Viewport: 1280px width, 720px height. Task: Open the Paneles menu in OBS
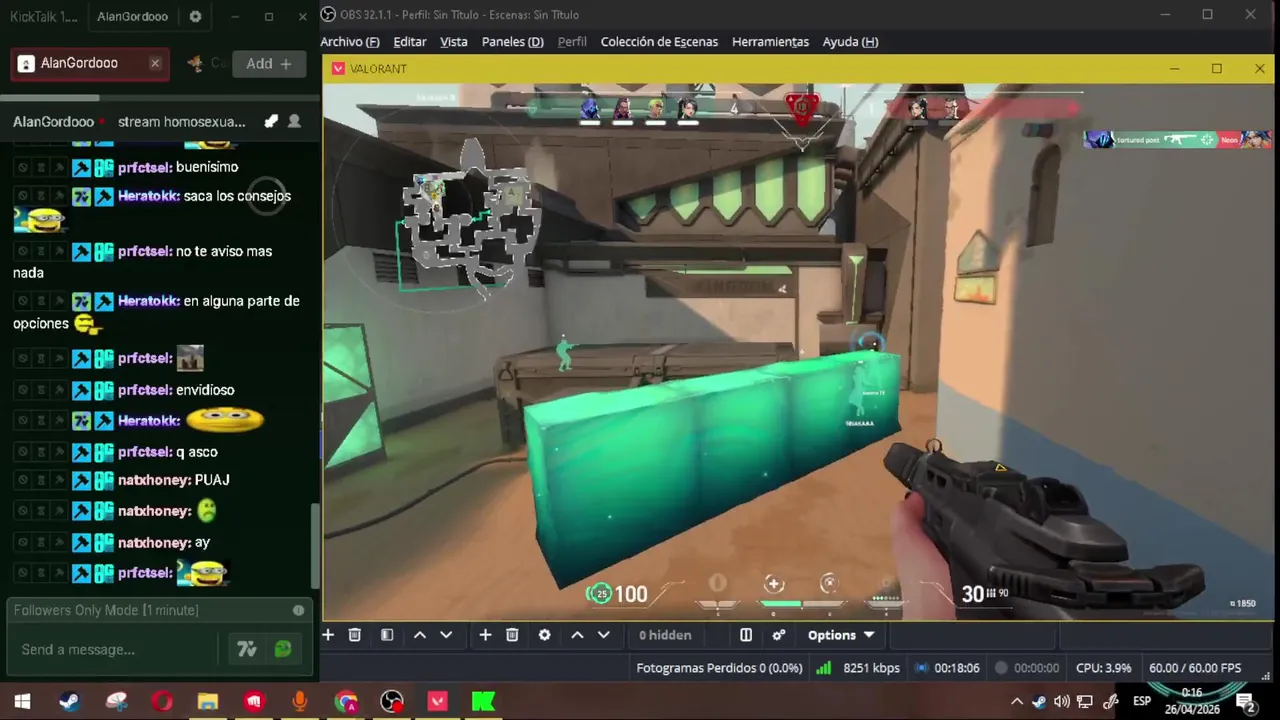pyautogui.click(x=513, y=42)
